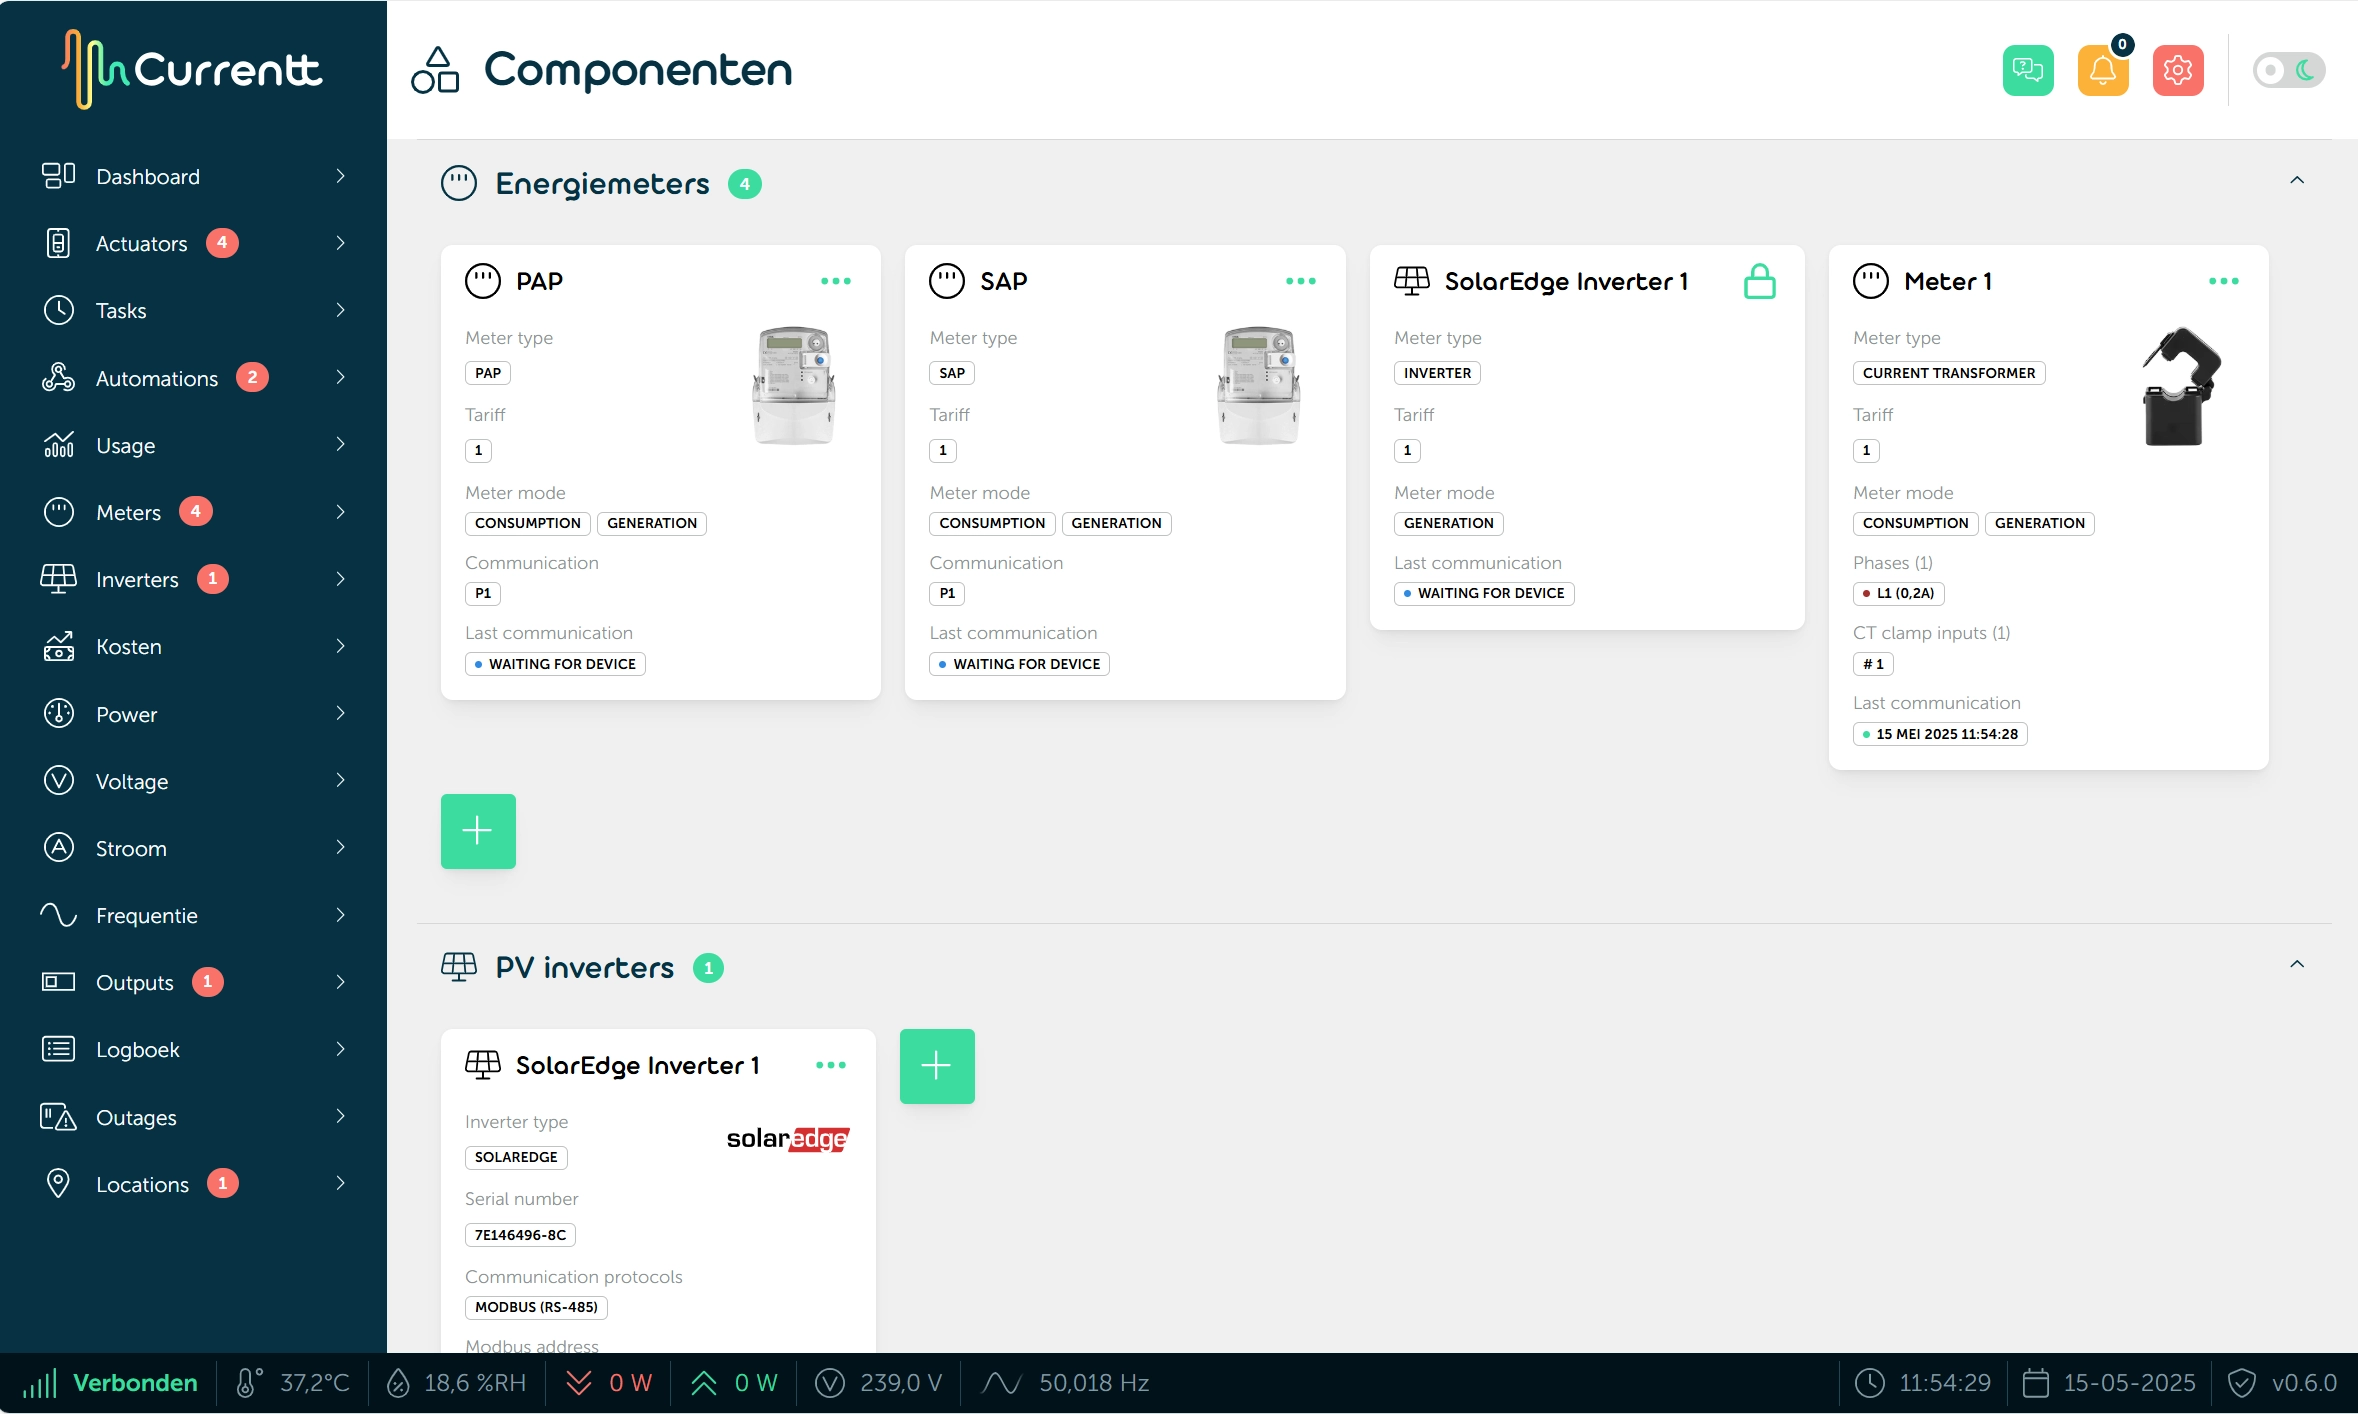Click the serial number badge 7E146496-8C
This screenshot has width=2358, height=1414.
pos(520,1234)
